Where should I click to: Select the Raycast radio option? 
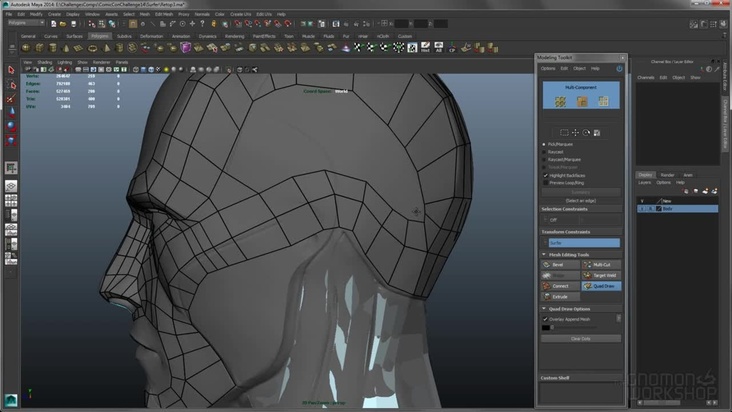(x=545, y=152)
